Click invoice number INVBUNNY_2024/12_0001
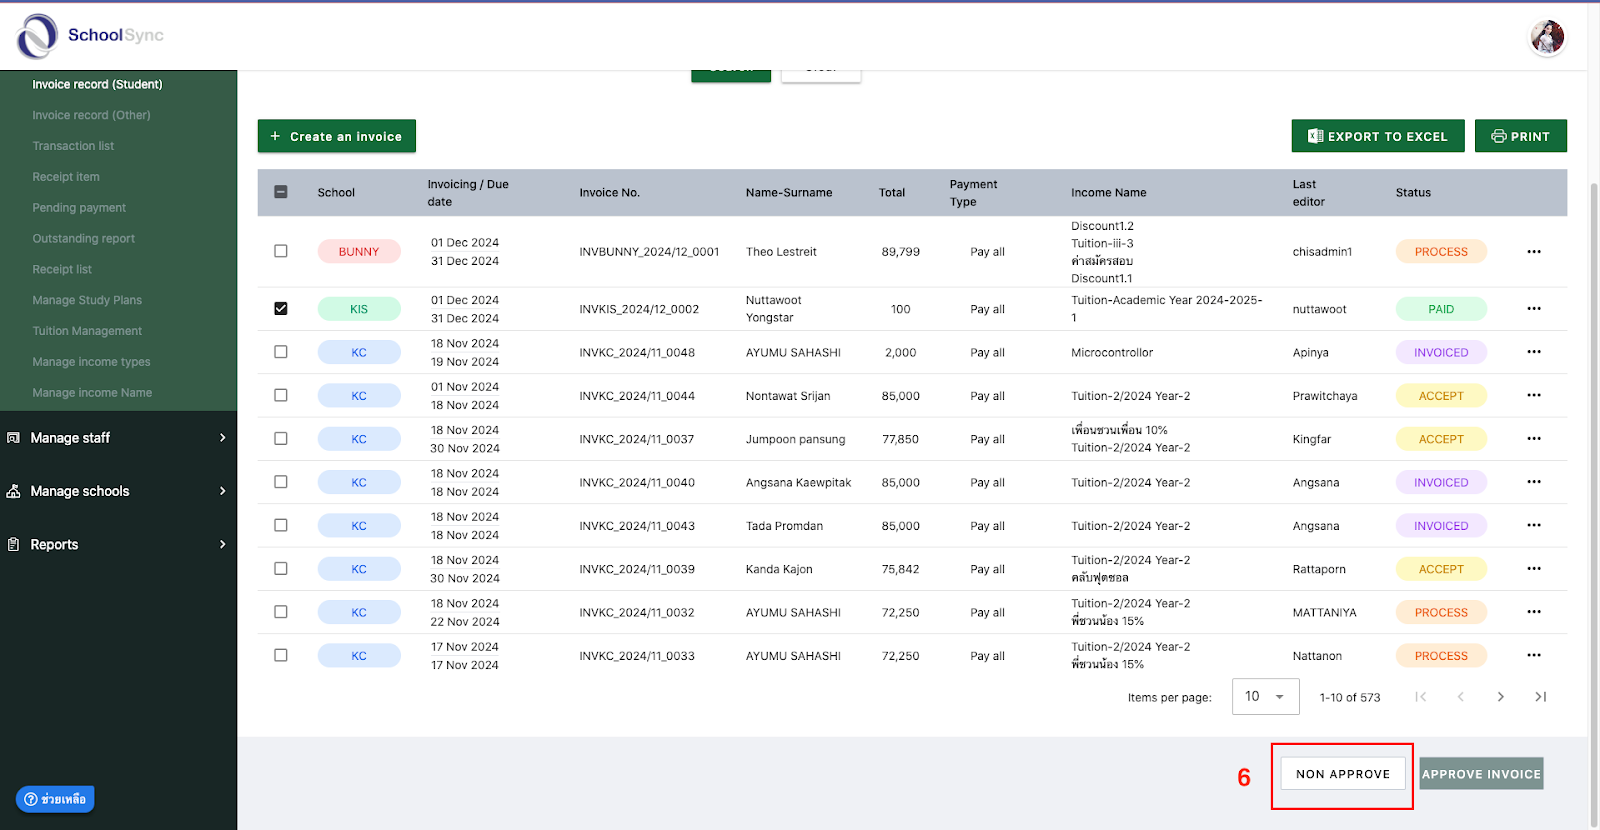1600x830 pixels. click(649, 252)
